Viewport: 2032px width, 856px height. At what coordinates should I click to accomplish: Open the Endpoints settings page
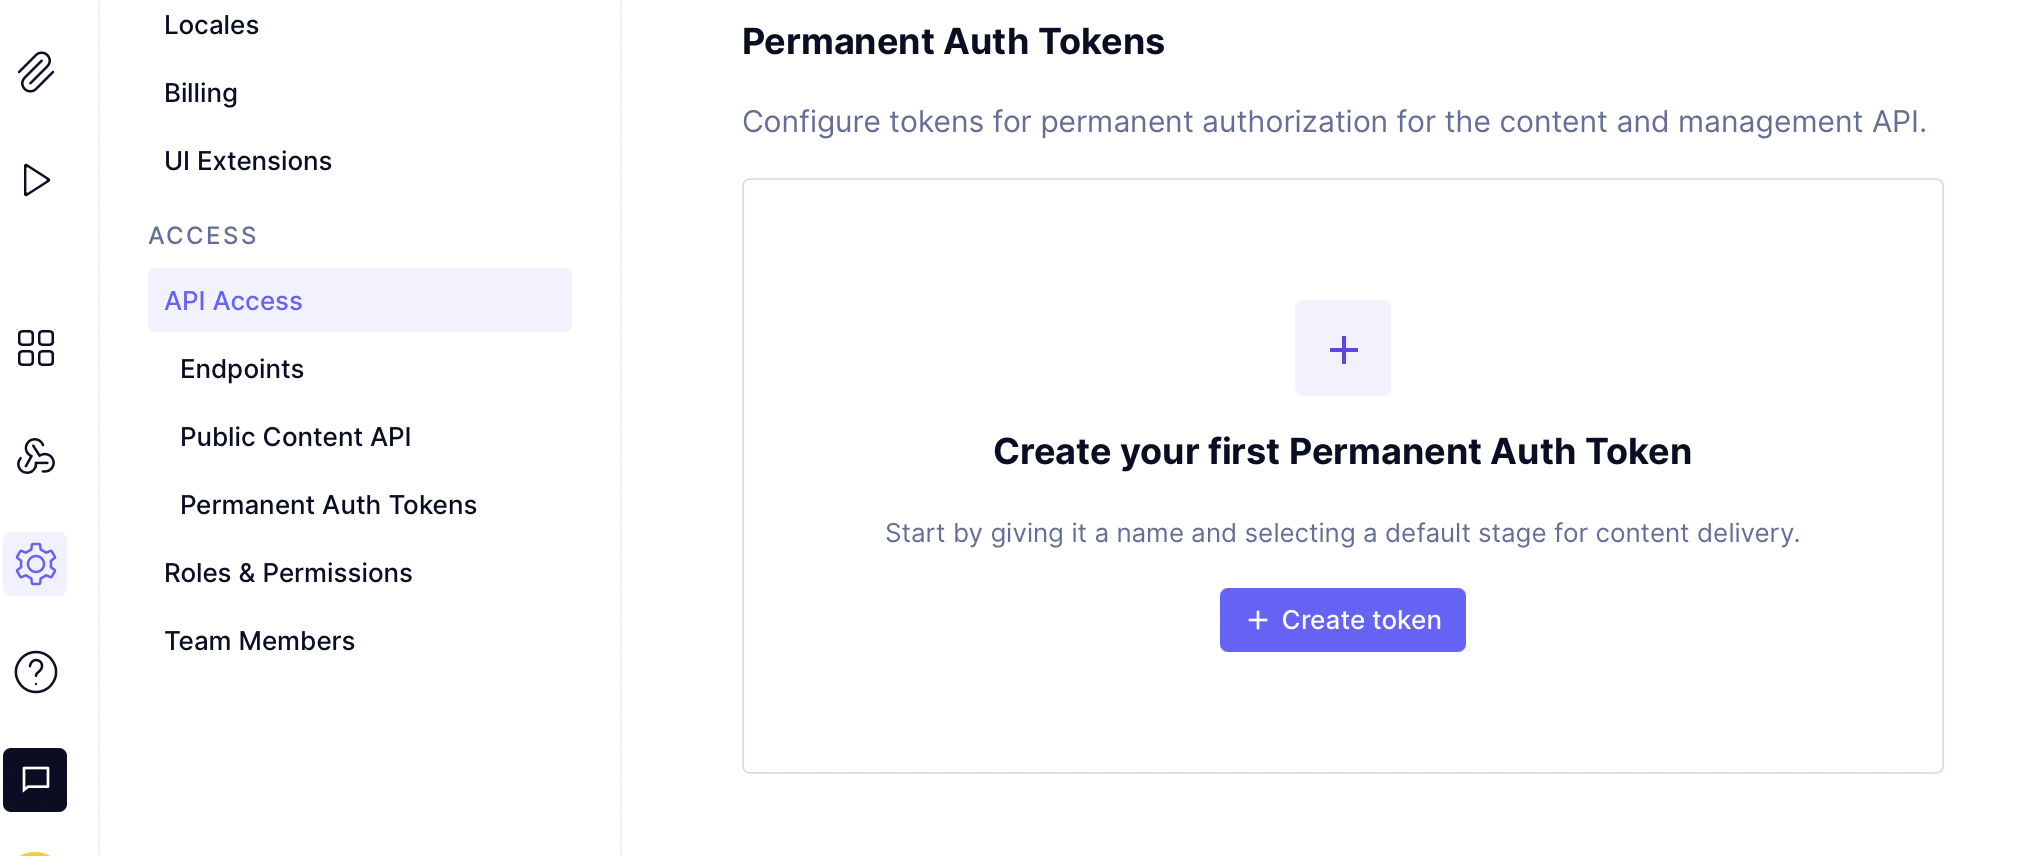[x=242, y=368]
